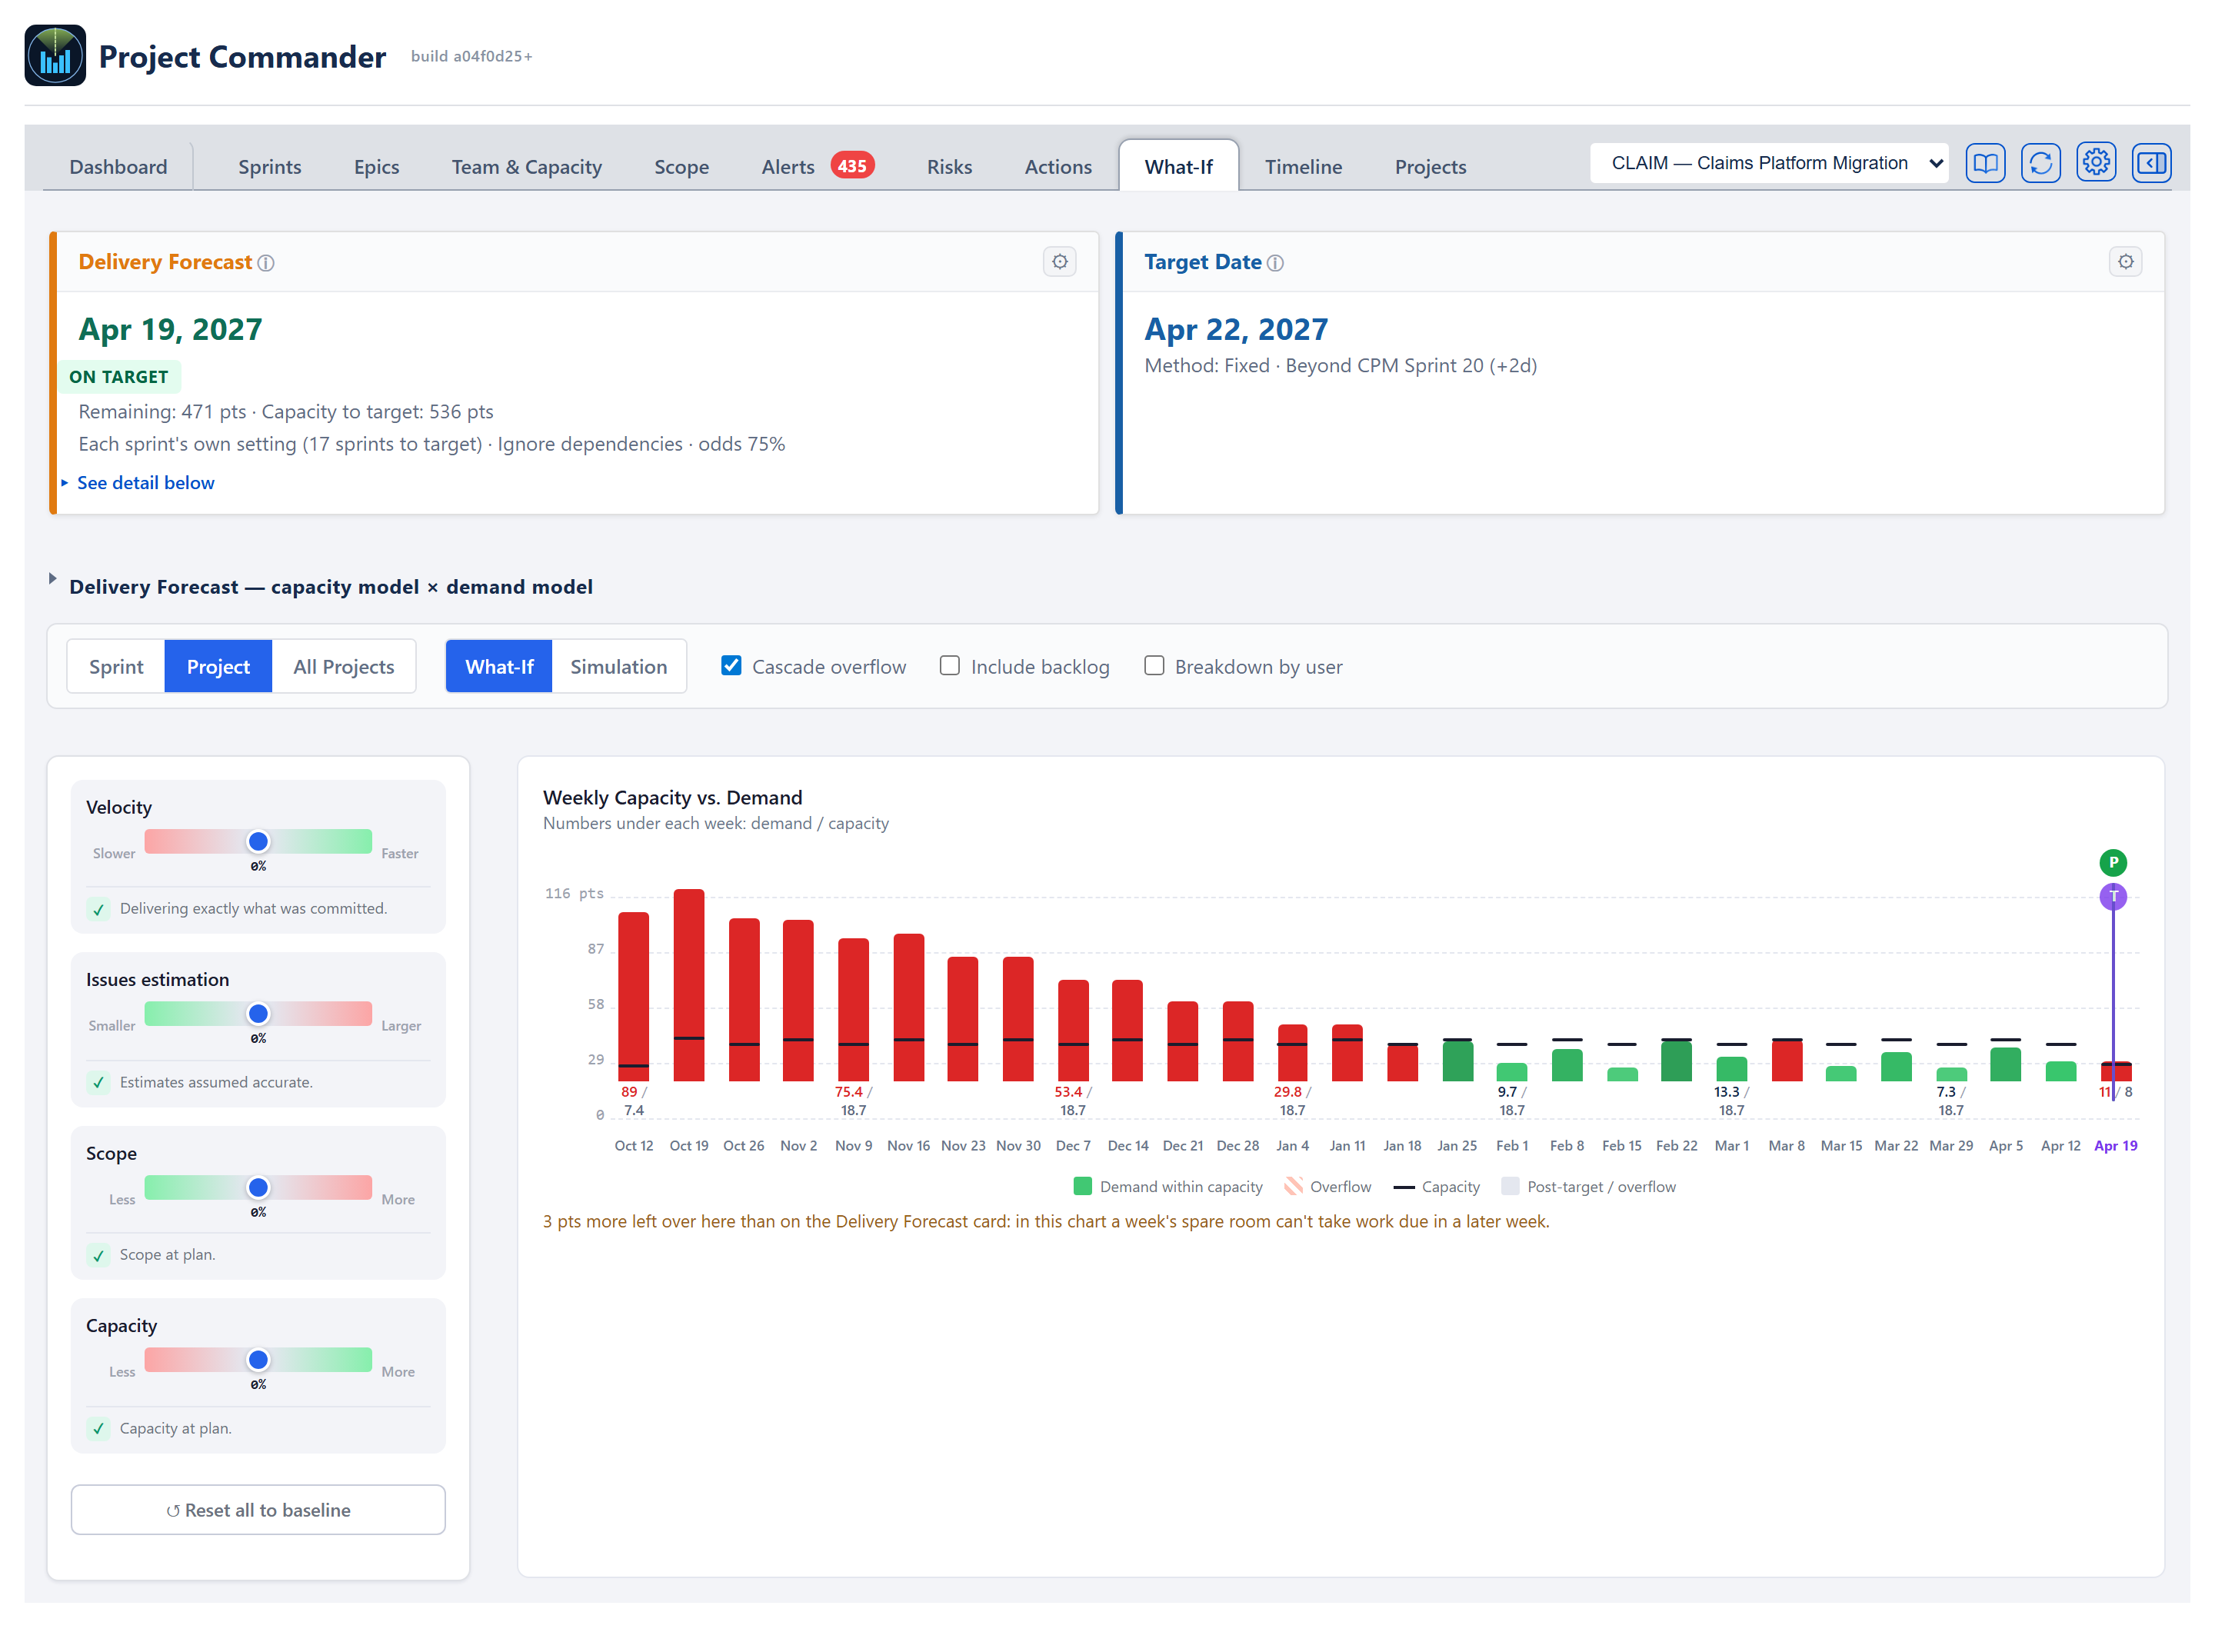Click the Capacity slider handle
The image size is (2215, 1652).
[x=258, y=1360]
